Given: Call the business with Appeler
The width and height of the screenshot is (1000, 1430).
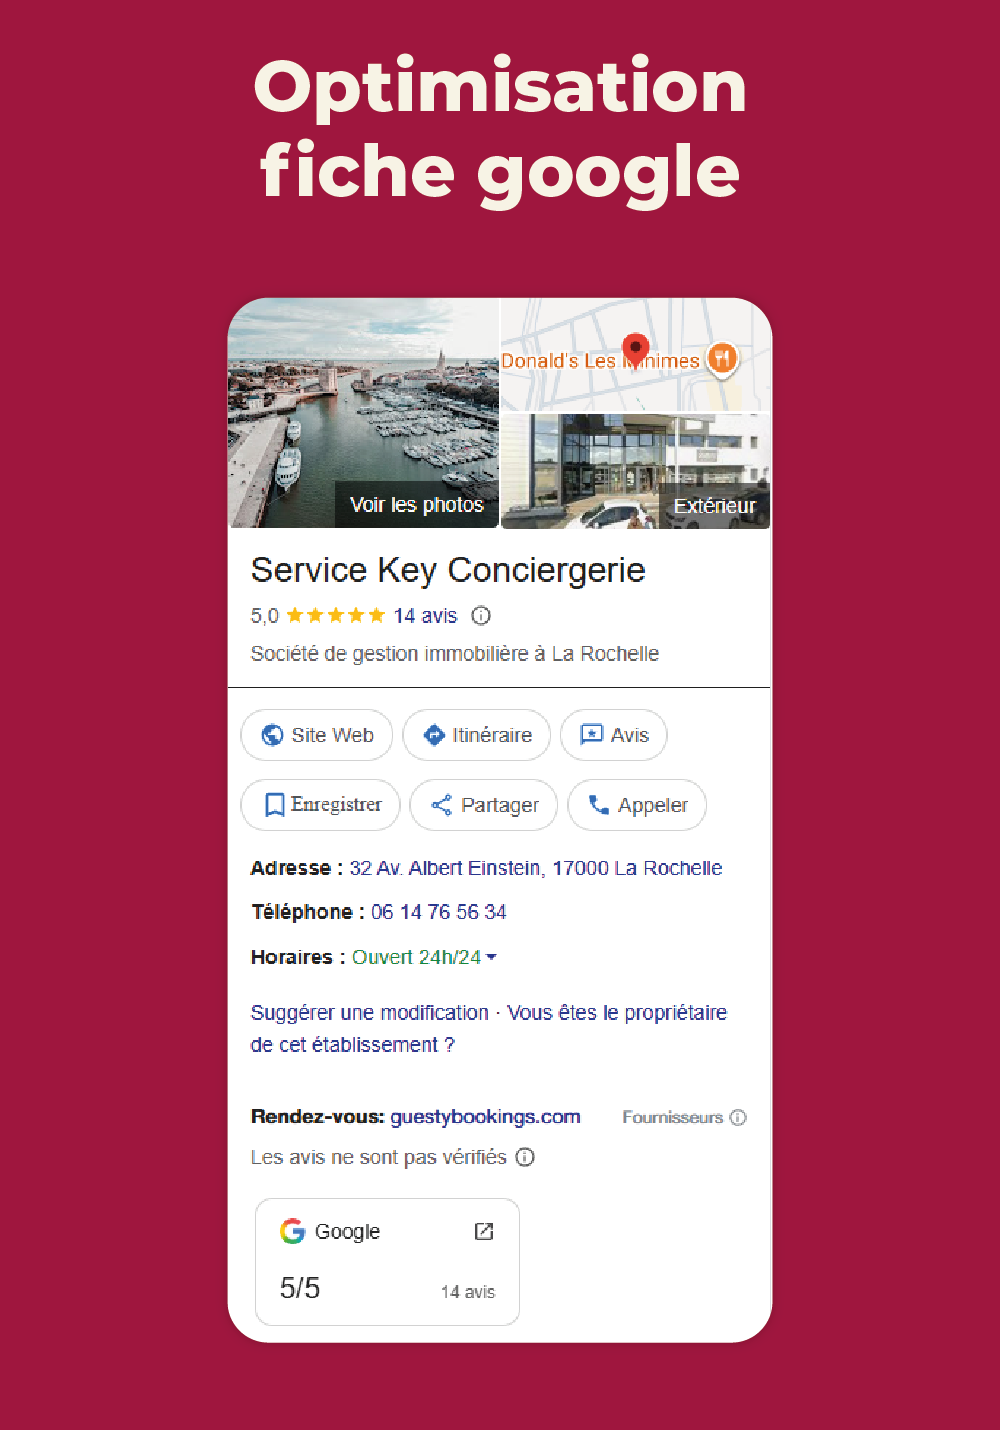Looking at the screenshot, I should click(x=637, y=805).
